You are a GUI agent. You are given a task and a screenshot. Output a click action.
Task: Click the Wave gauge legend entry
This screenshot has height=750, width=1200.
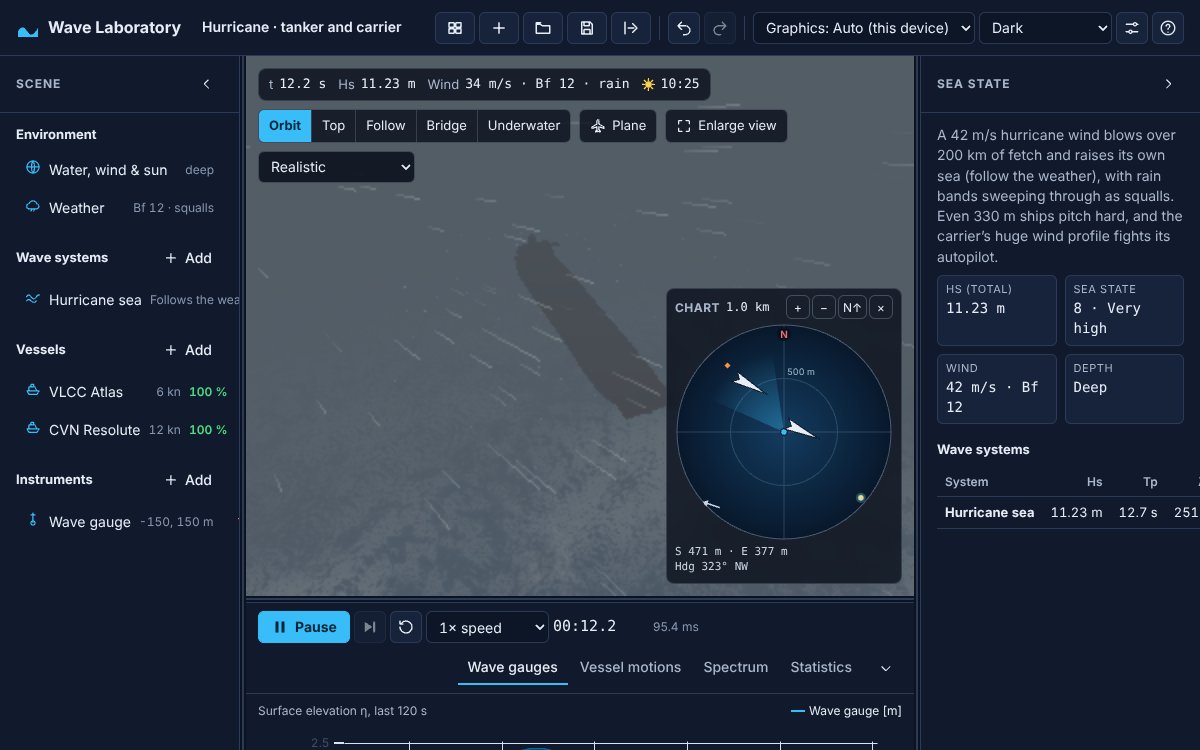coord(846,711)
